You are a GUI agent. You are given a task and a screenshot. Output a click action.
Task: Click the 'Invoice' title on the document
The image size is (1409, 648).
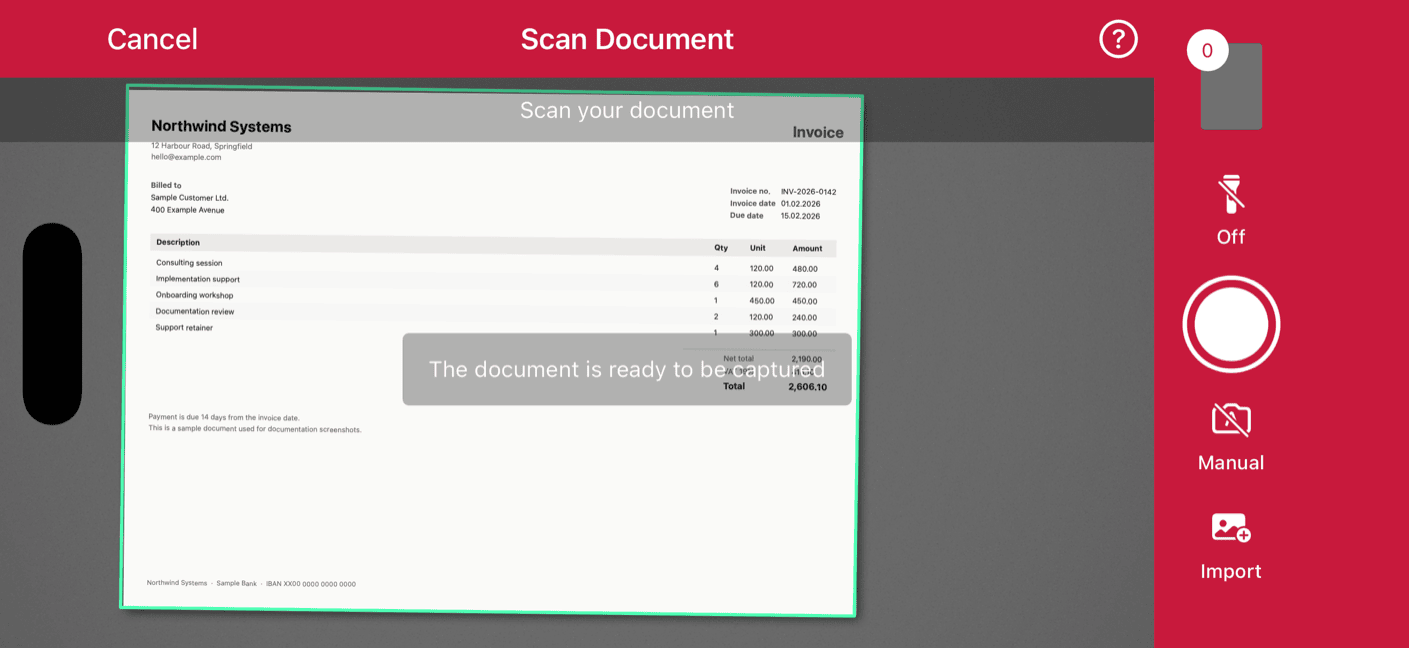818,132
